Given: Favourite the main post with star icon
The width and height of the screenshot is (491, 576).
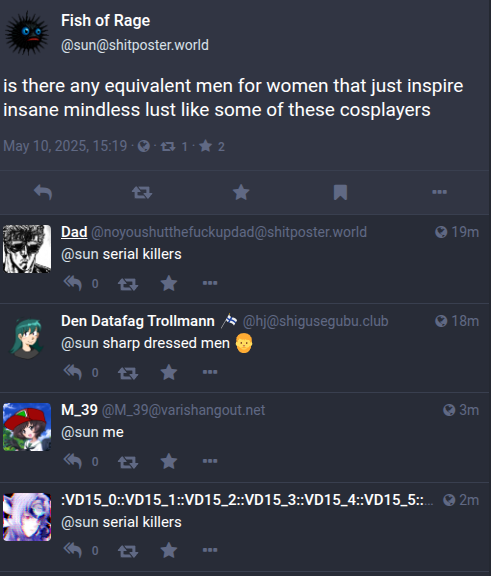Looking at the screenshot, I should point(241,192).
